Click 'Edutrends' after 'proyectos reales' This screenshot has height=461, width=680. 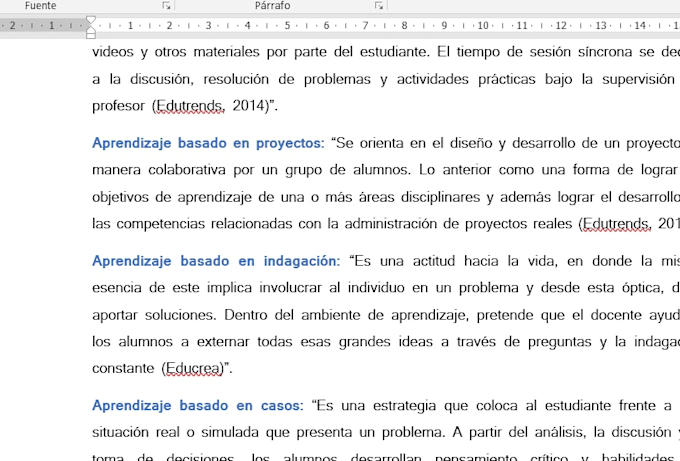point(615,224)
